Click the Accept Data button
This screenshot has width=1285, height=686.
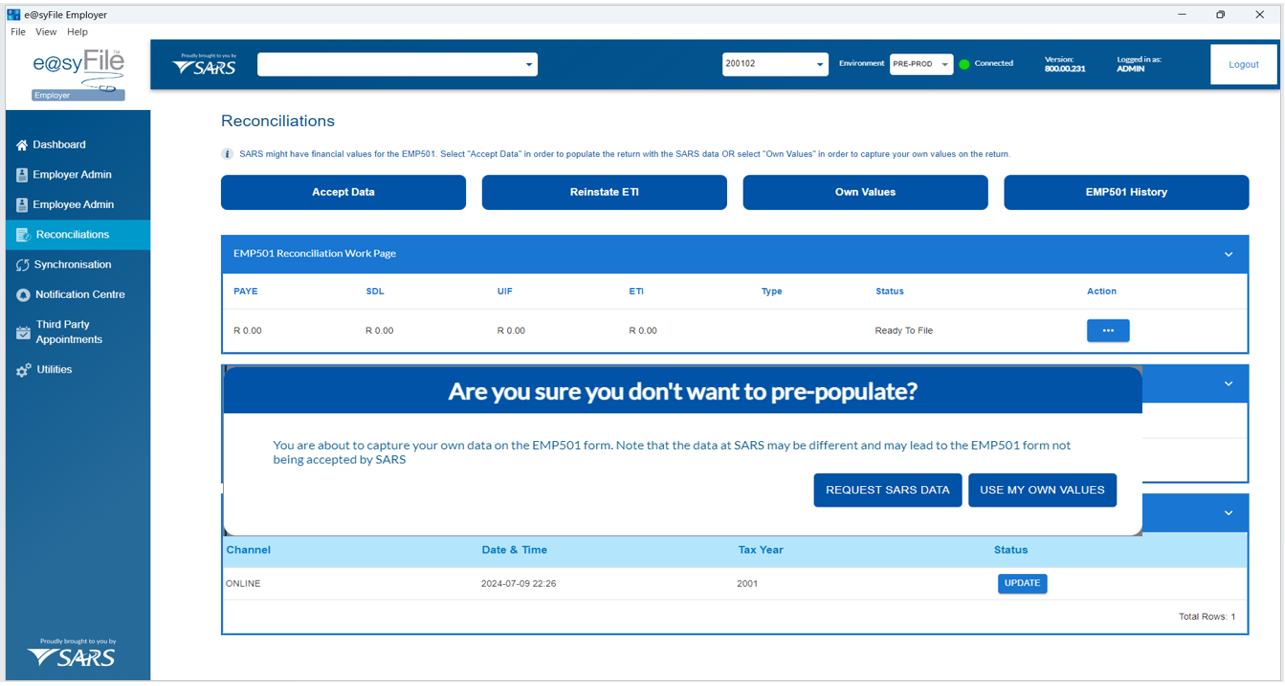pyautogui.click(x=343, y=192)
